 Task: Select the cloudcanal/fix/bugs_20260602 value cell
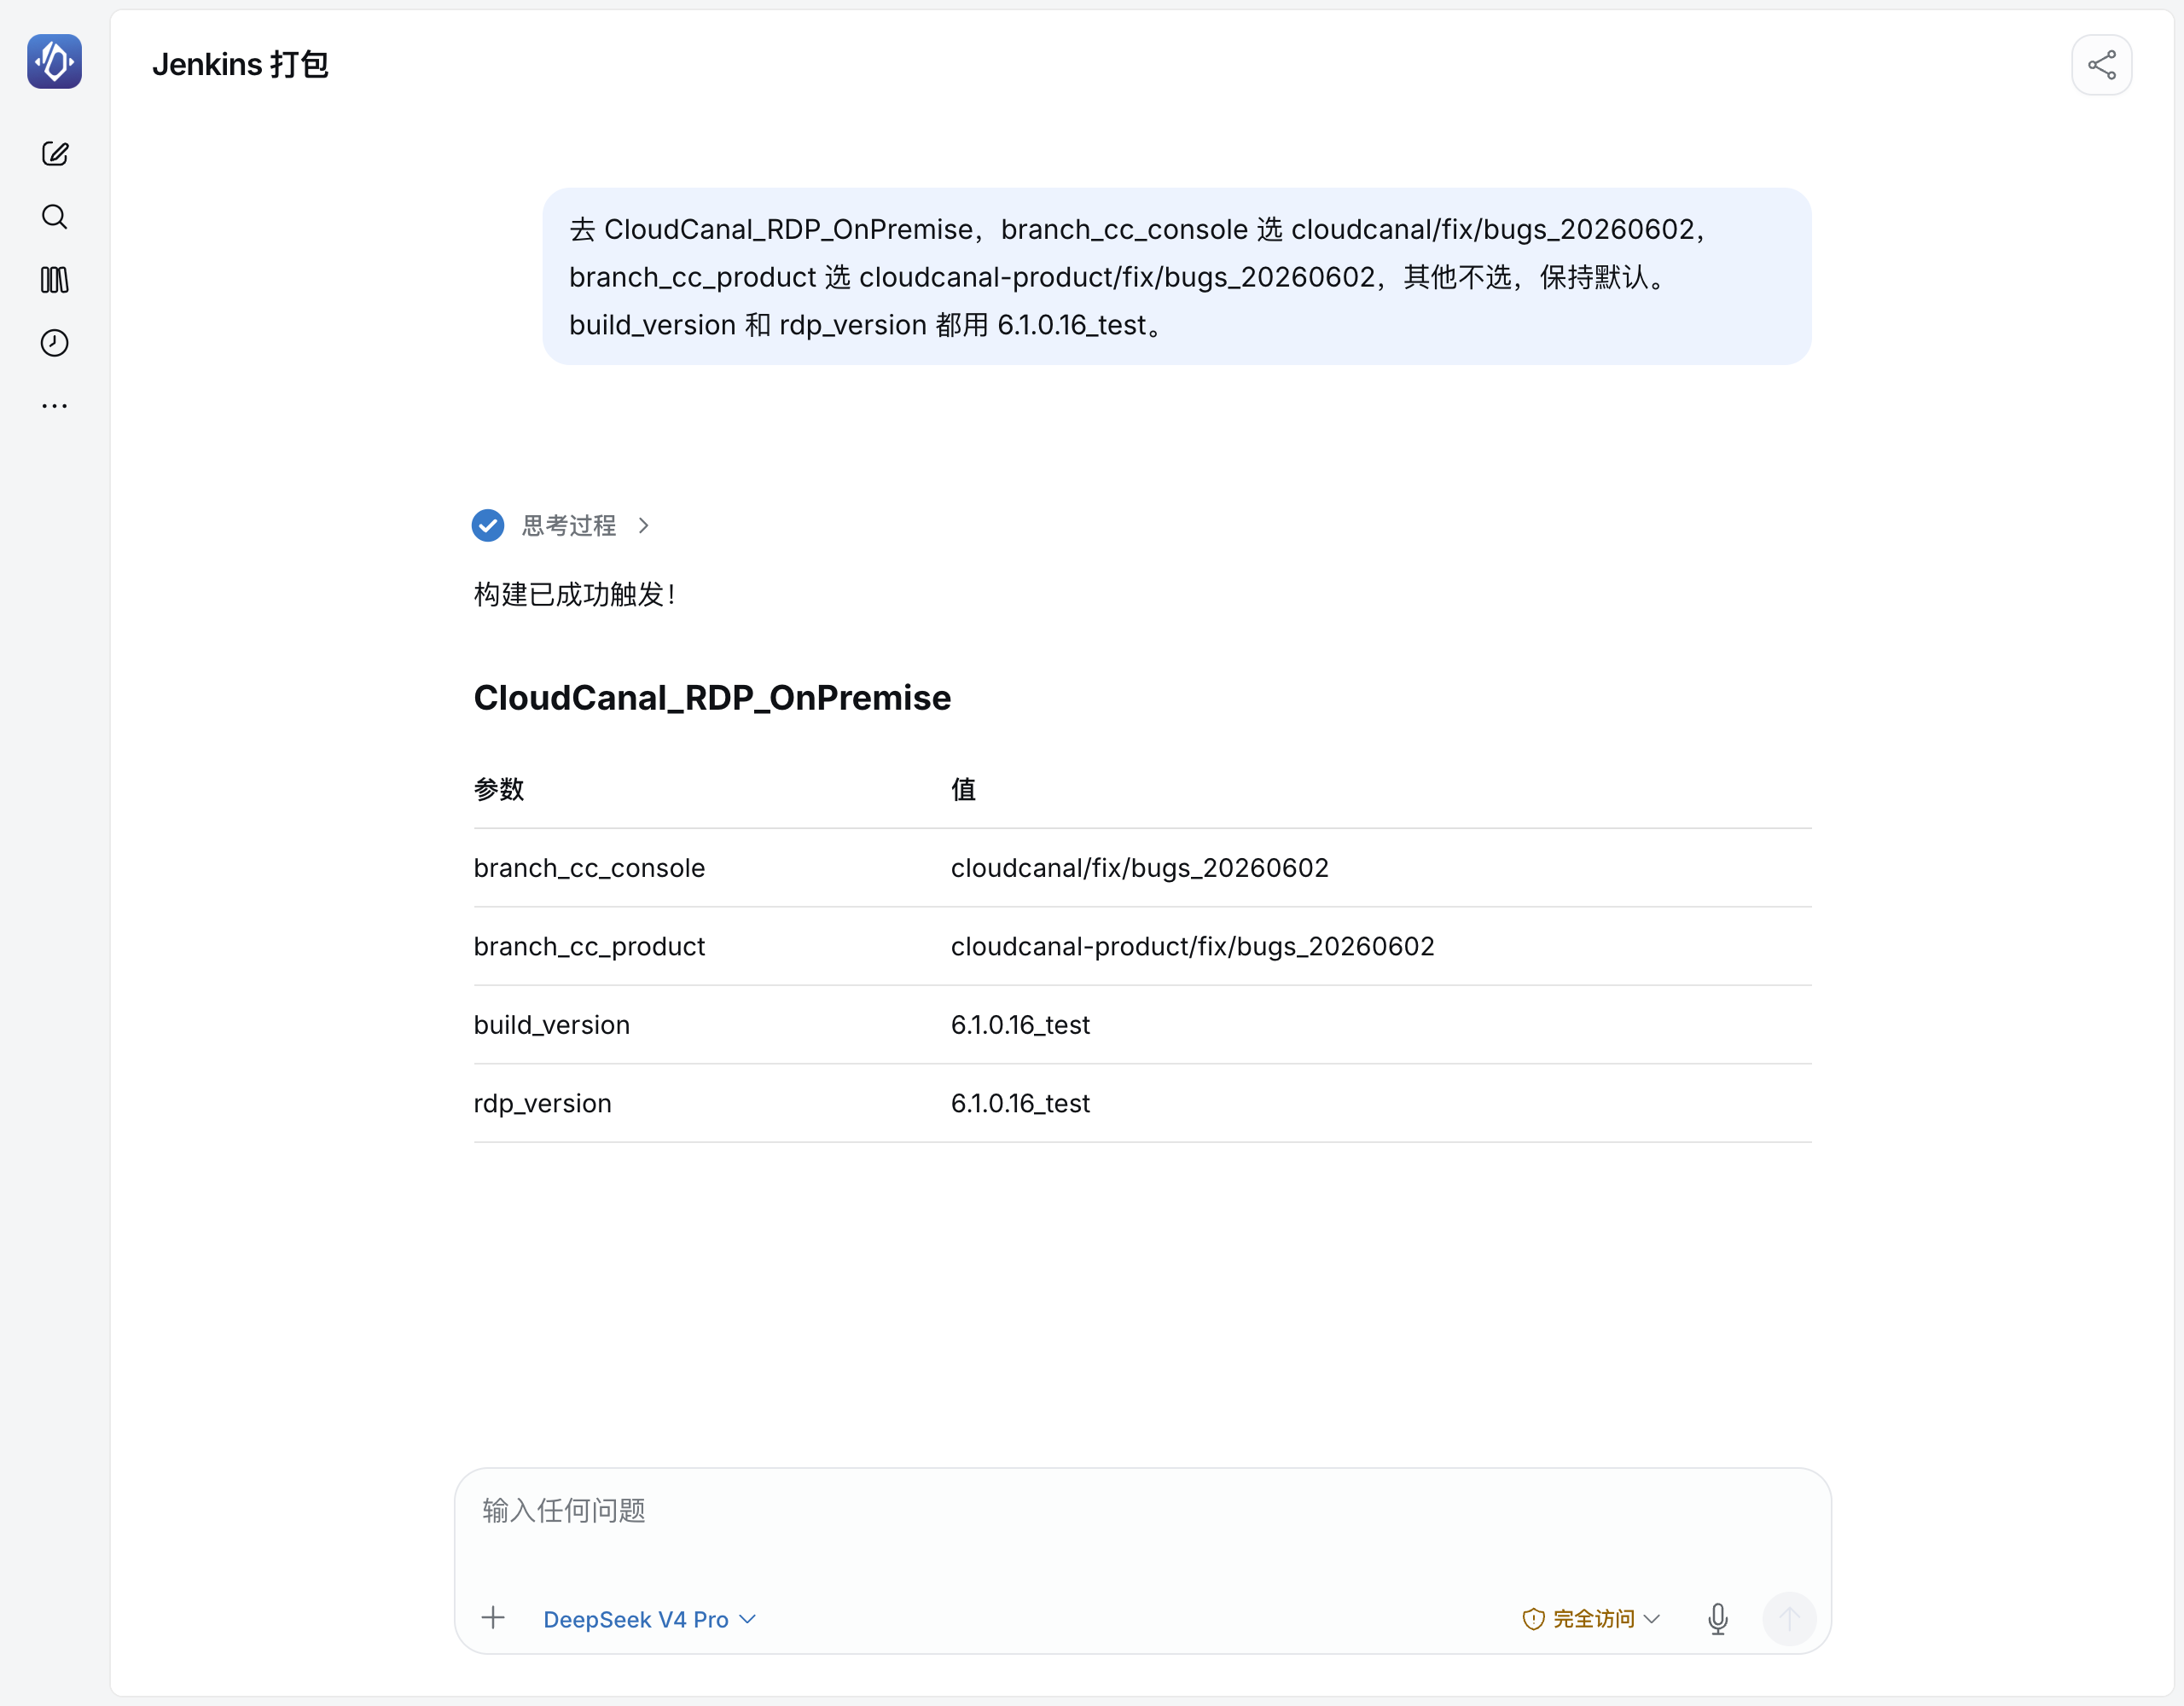pos(1139,868)
